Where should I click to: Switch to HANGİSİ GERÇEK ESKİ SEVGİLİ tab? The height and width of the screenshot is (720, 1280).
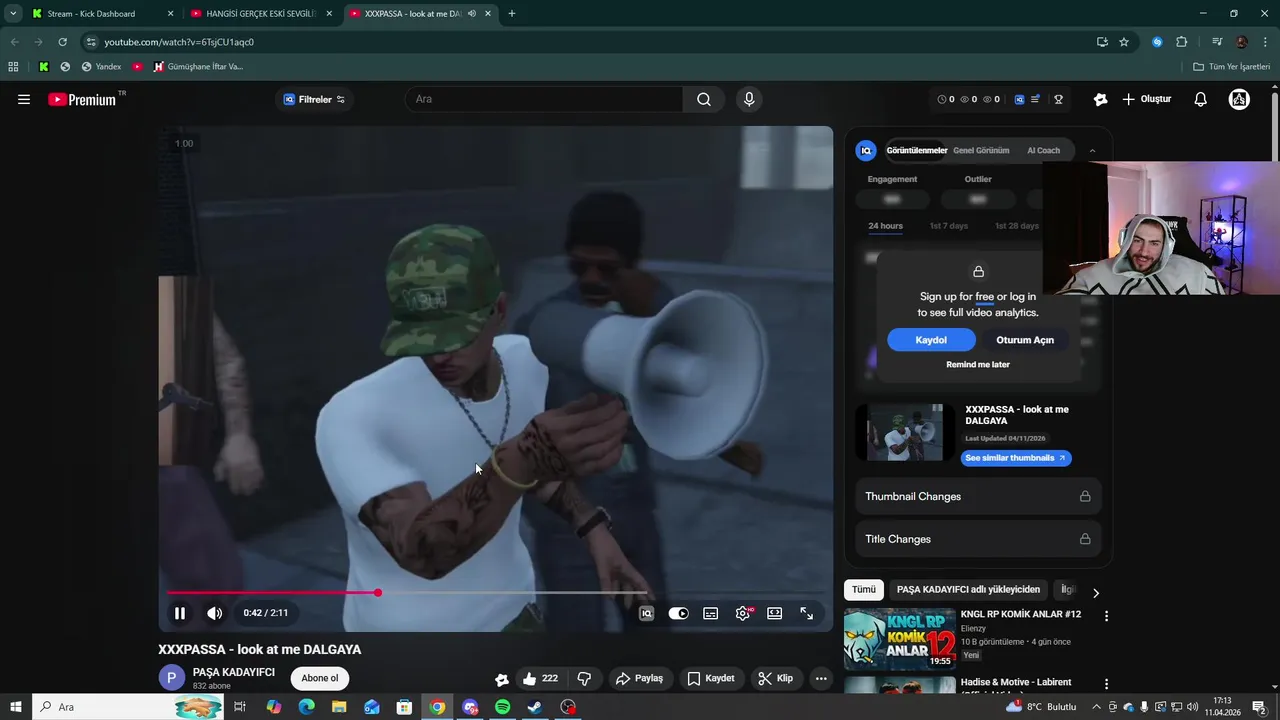[x=260, y=14]
